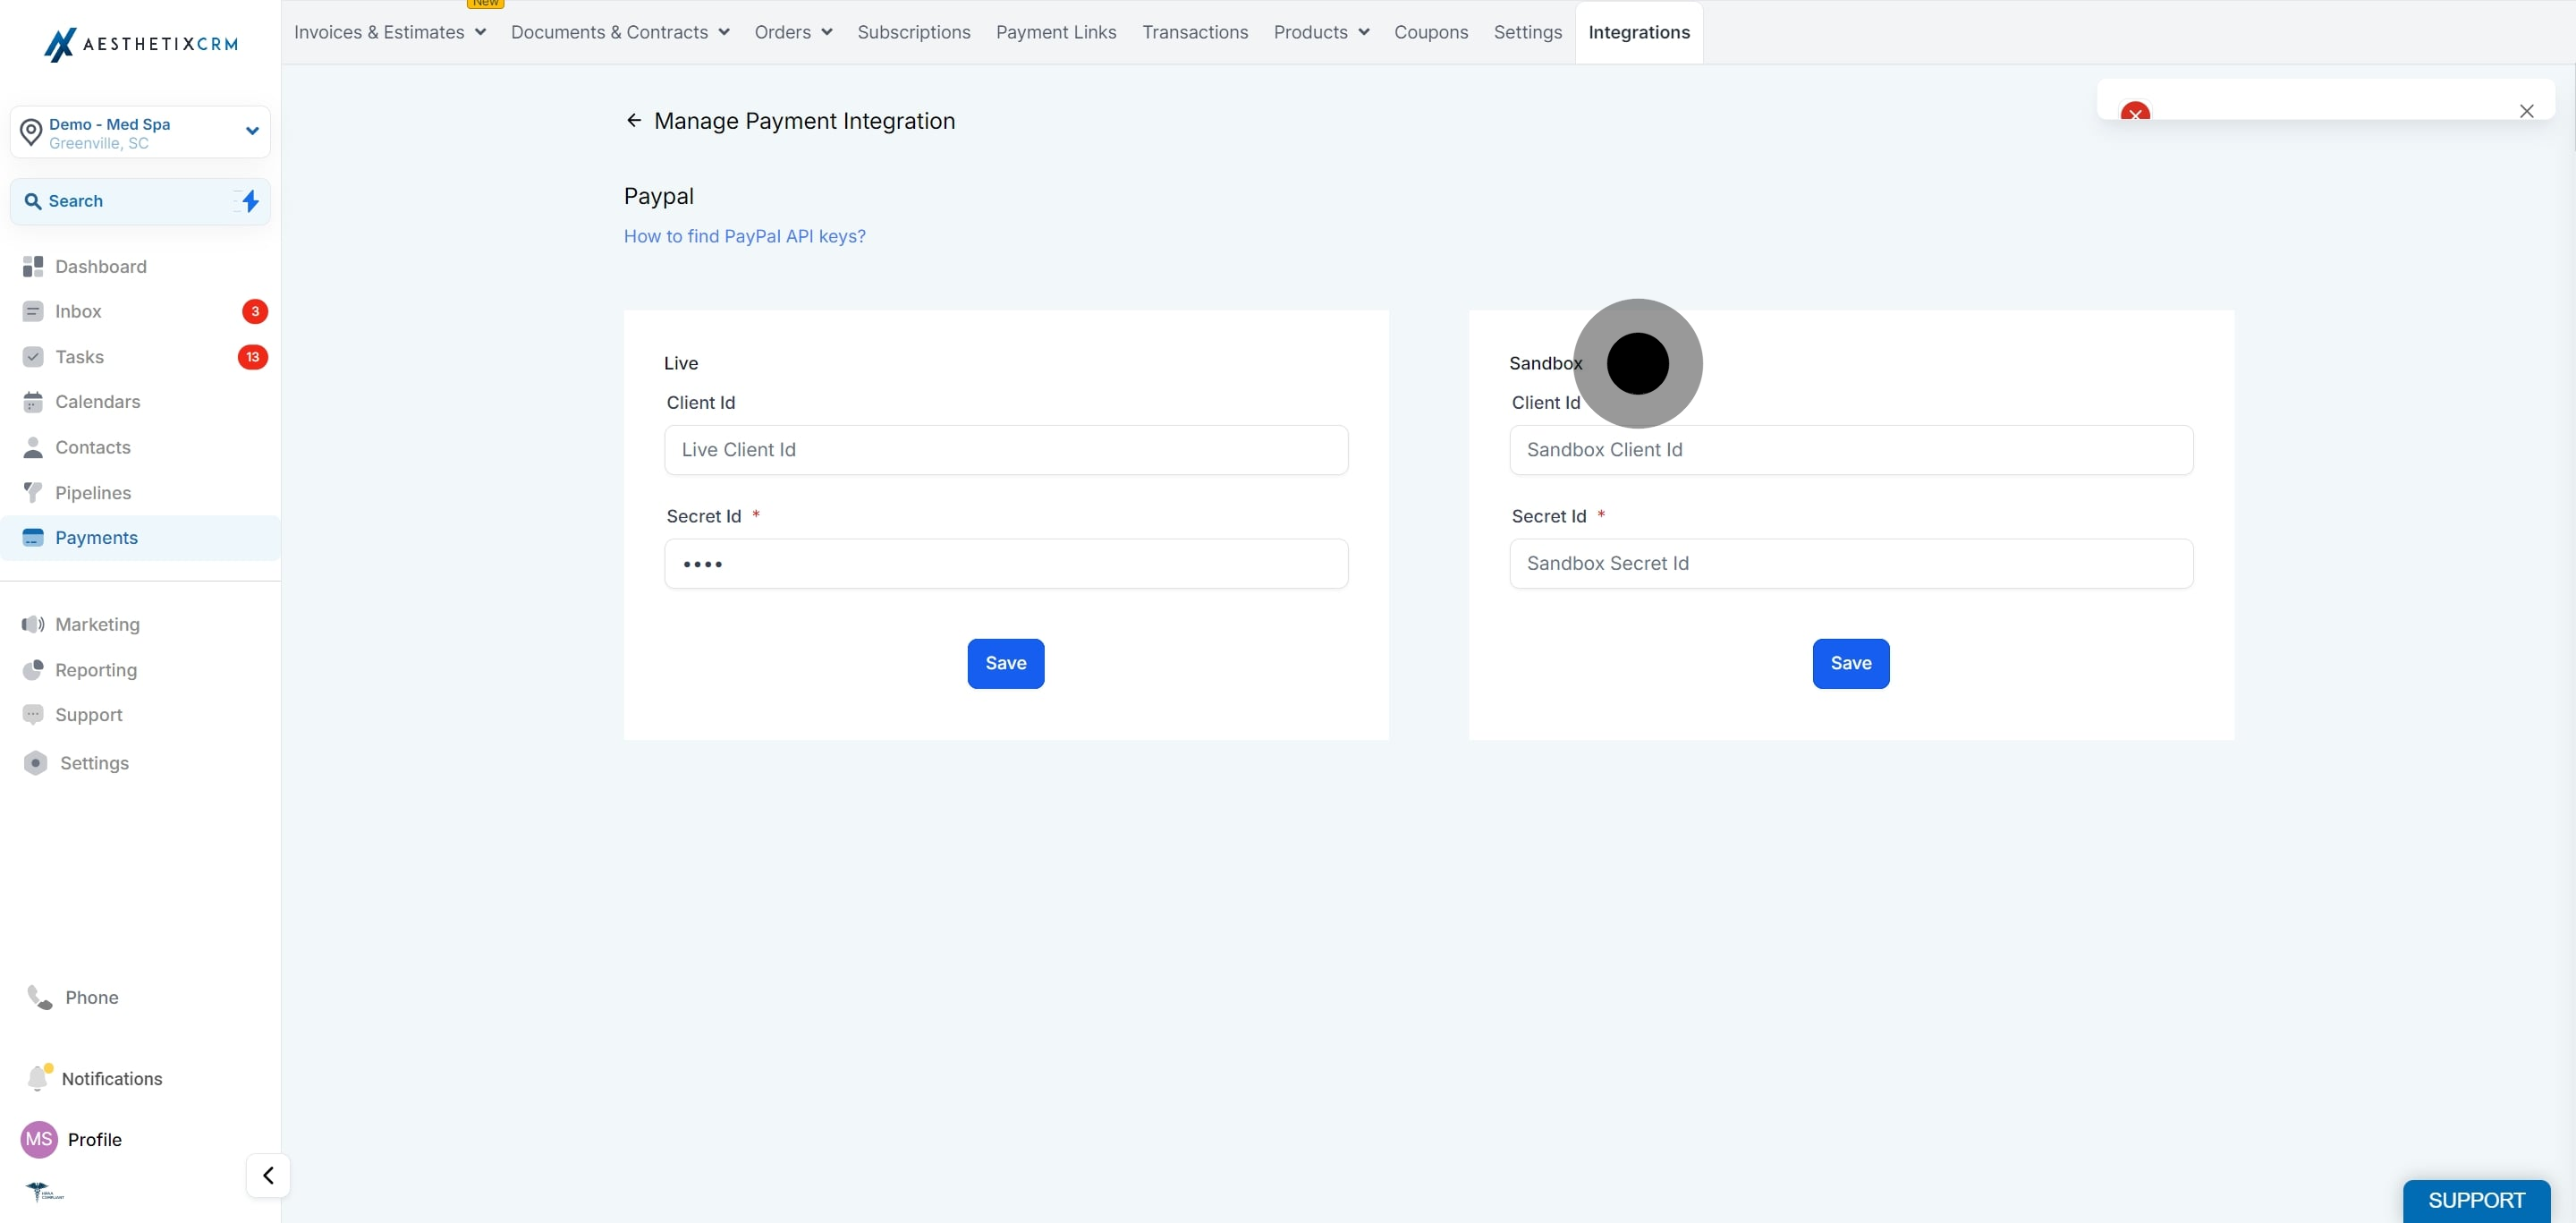This screenshot has width=2576, height=1223.
Task: Click the Dashboard grid icon
Action: click(x=33, y=266)
